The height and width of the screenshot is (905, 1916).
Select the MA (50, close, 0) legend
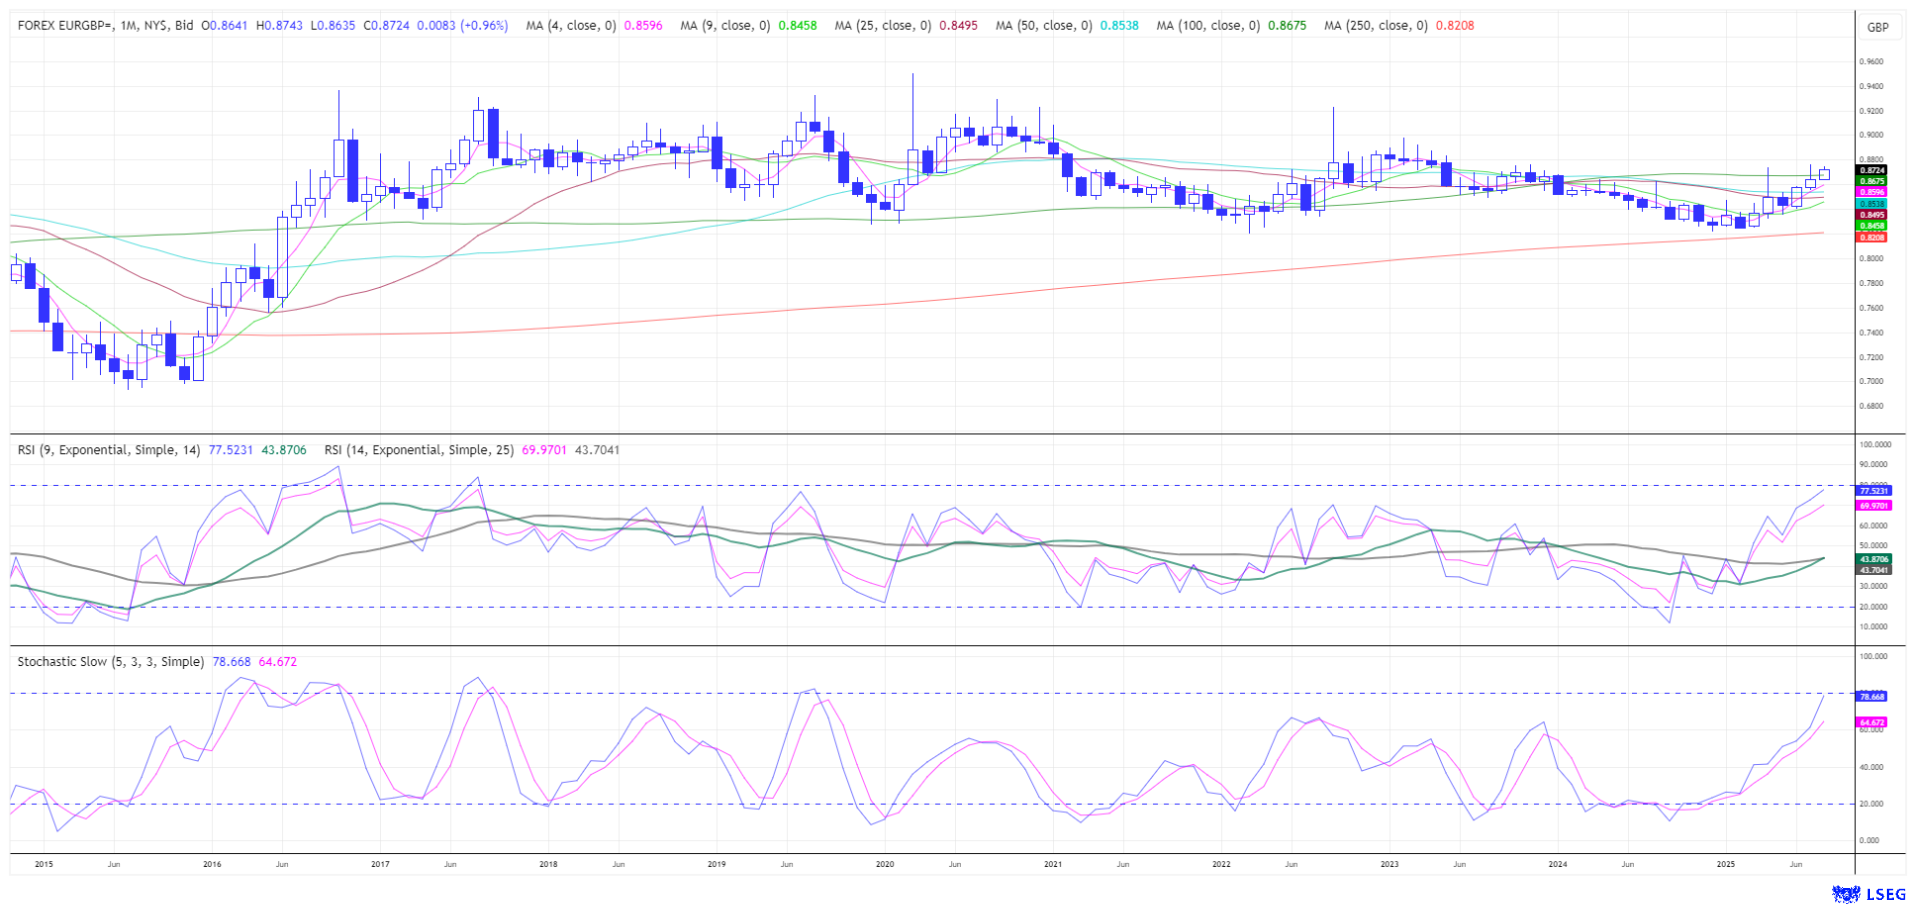[x=1043, y=26]
